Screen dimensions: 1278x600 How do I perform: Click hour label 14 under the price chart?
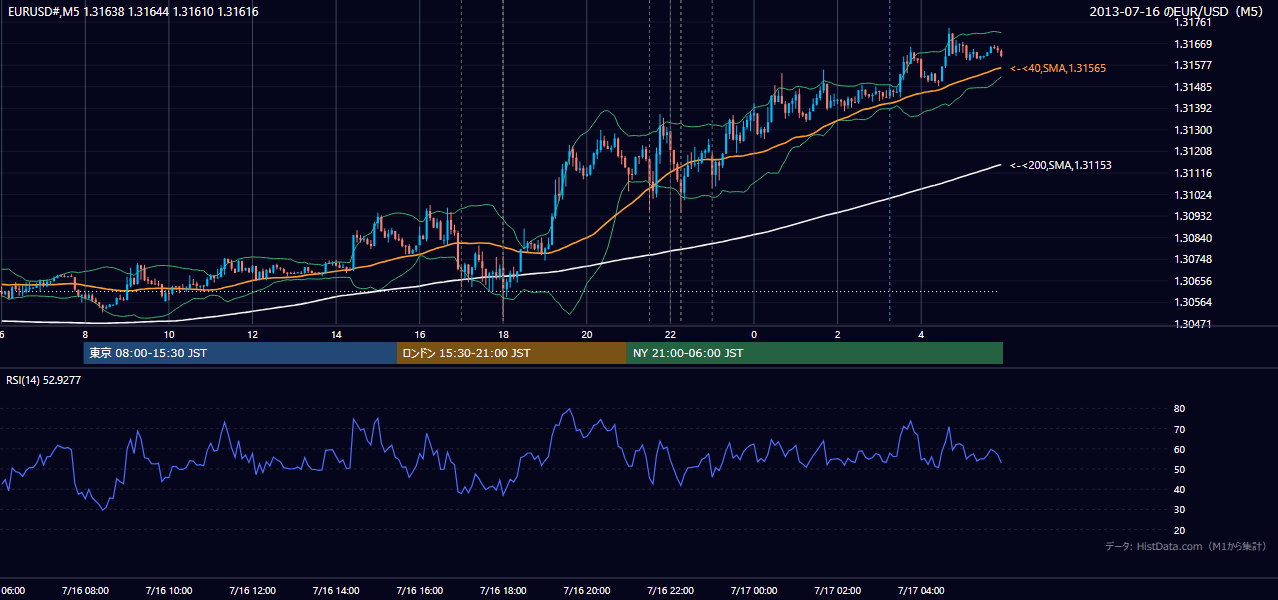[x=336, y=335]
